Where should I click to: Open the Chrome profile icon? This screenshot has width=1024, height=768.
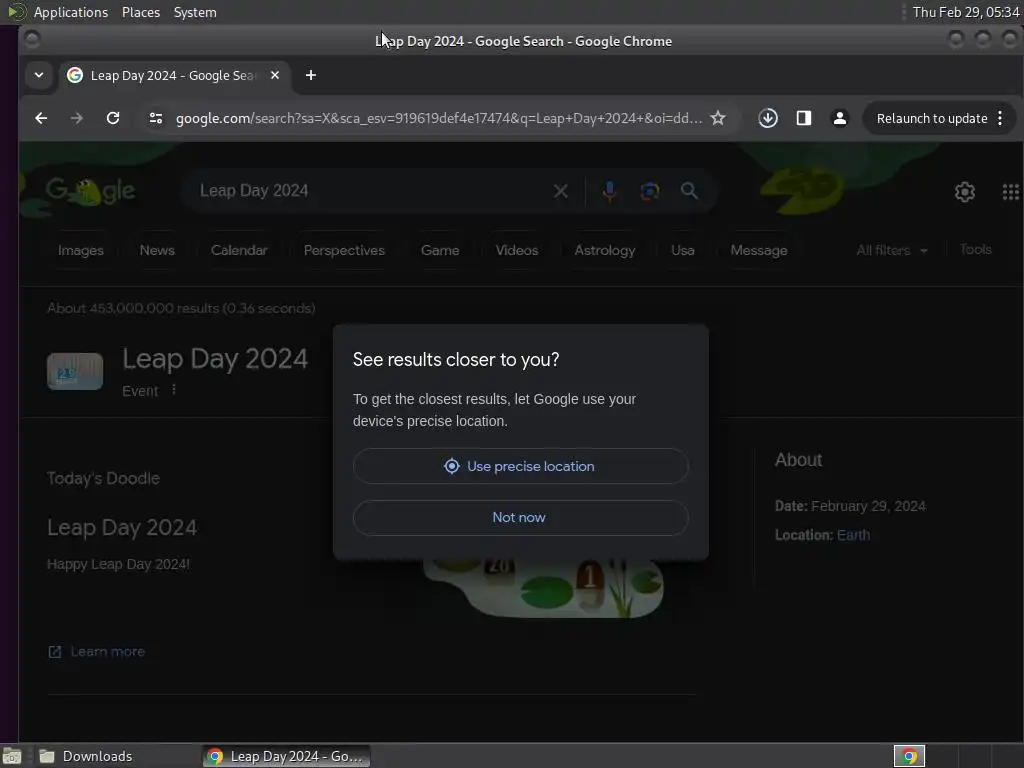840,118
